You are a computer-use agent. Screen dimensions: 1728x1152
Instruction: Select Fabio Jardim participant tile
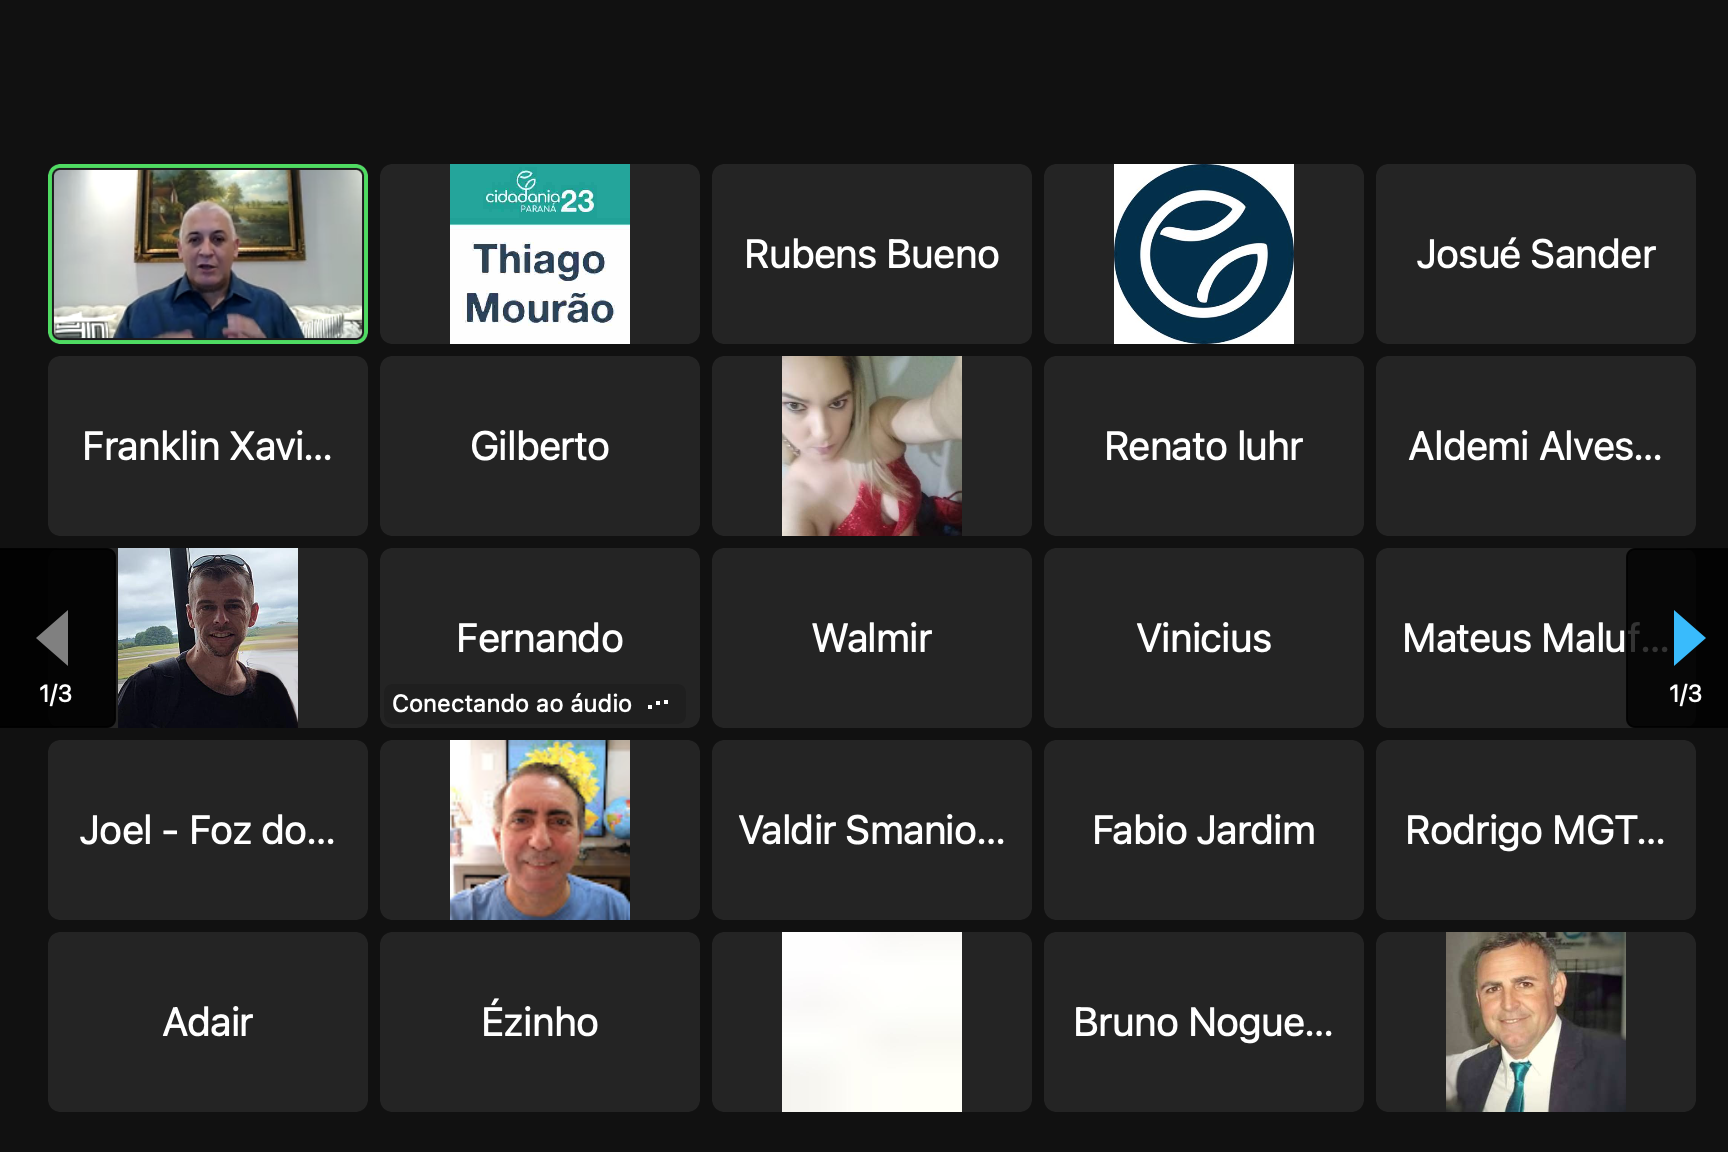coord(1204,830)
